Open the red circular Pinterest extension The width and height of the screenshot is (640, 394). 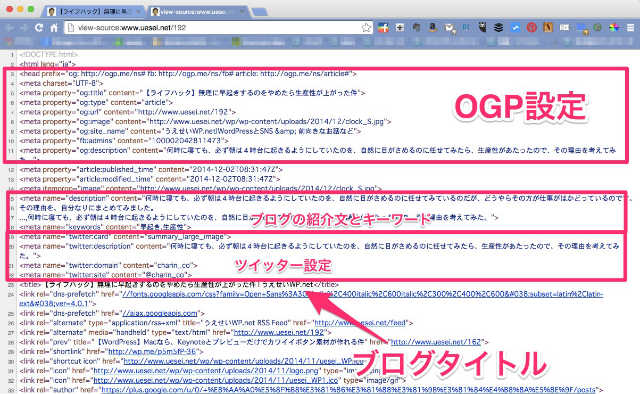(x=531, y=28)
